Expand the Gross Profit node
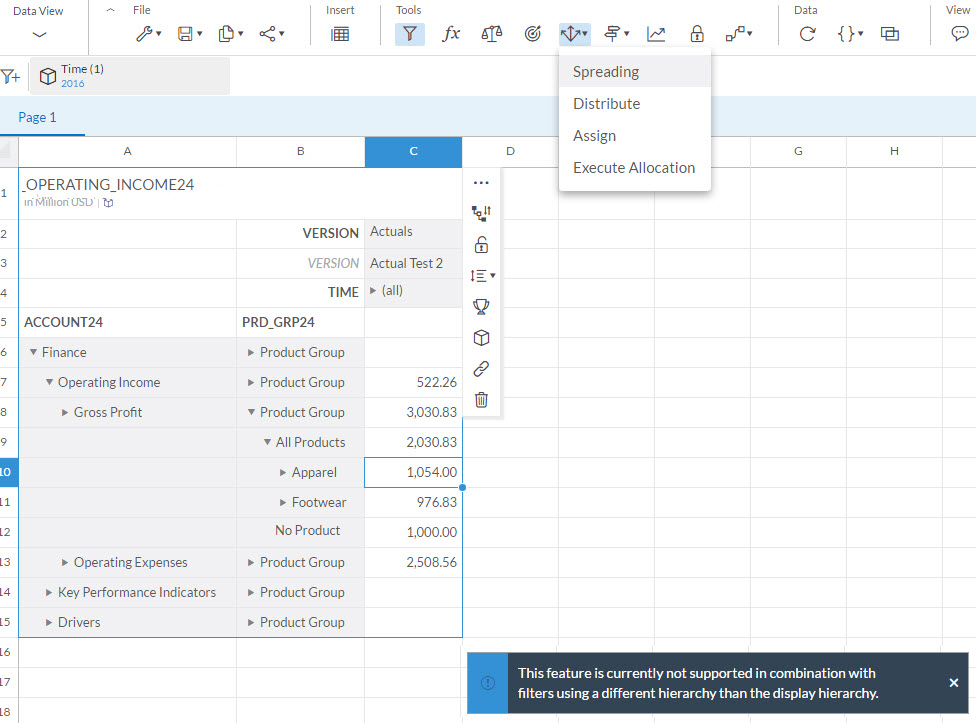Screen dimensions: 976x723 coord(65,412)
